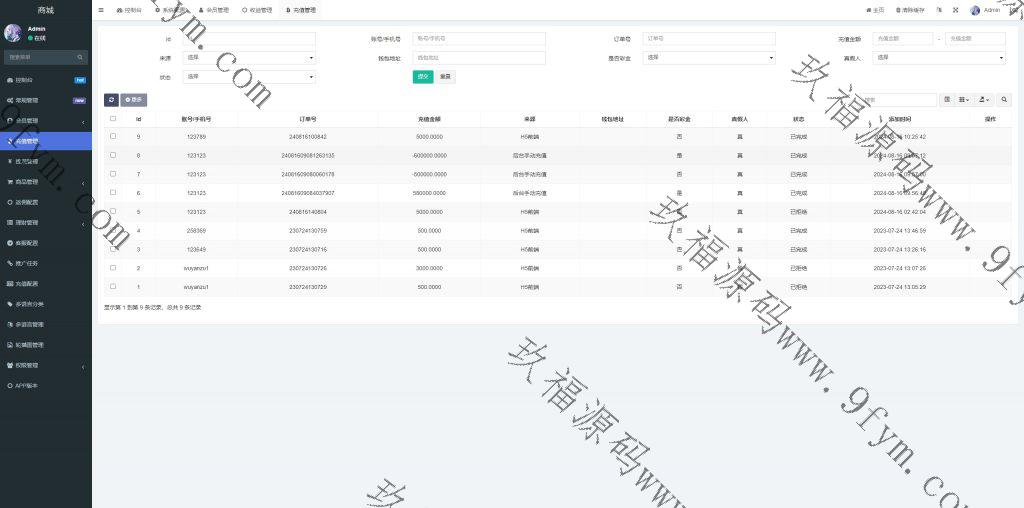Screen dimensions: 1024x508
Task: Open the 是否彩金 select dropdown
Action: coord(710,58)
